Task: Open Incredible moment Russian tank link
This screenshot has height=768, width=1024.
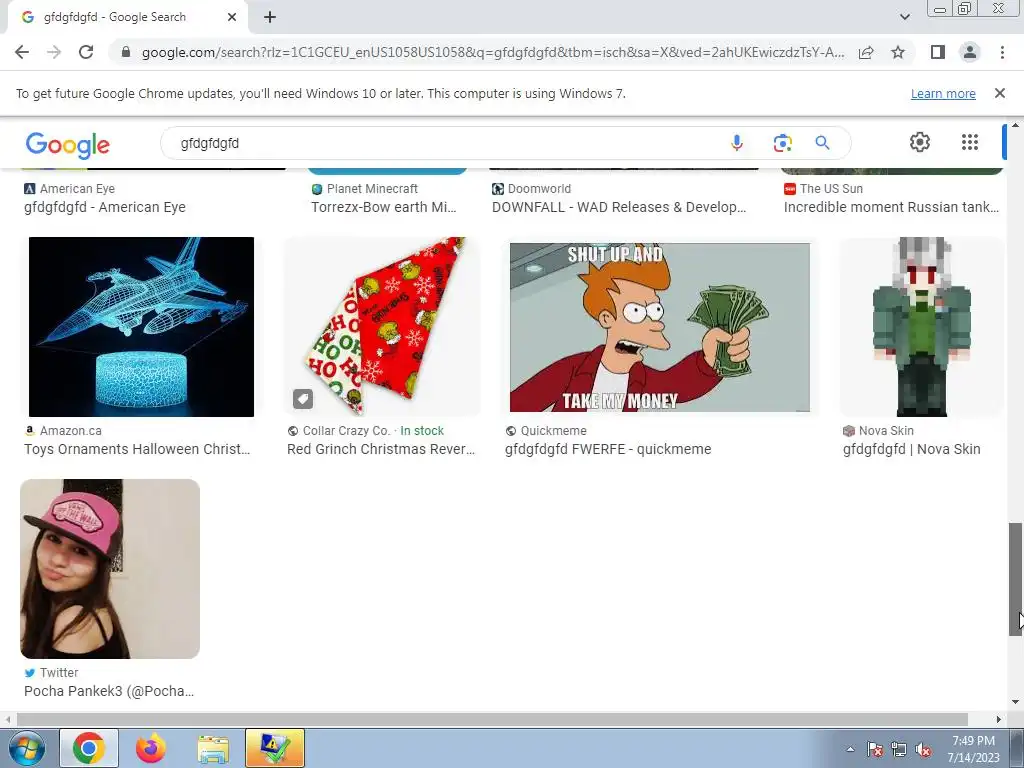Action: (x=891, y=207)
